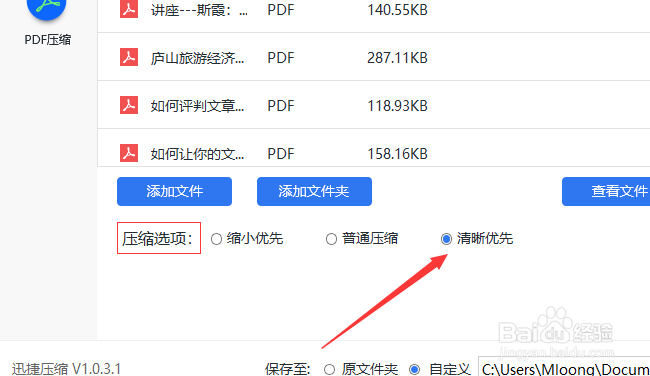Viewport: 650px width, 376px height.
Task: Click the size value 287.11KB
Action: (397, 58)
